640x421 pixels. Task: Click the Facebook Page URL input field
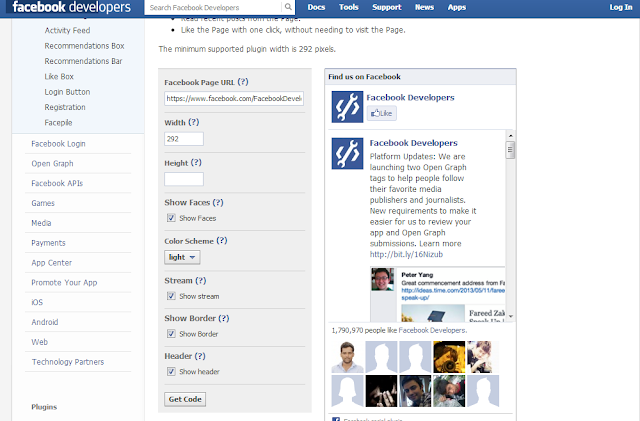coord(234,98)
